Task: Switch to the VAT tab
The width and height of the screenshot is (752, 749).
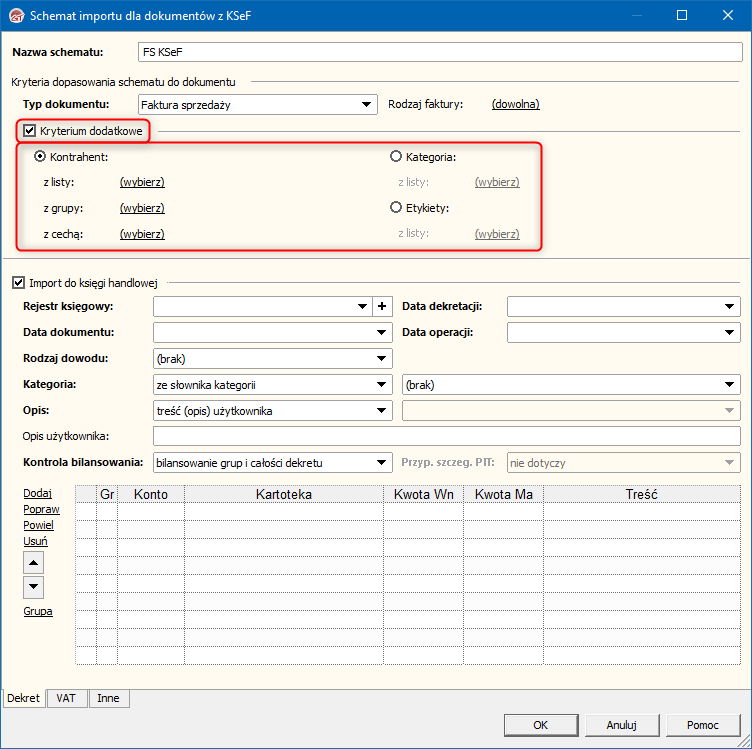Action: click(x=67, y=699)
